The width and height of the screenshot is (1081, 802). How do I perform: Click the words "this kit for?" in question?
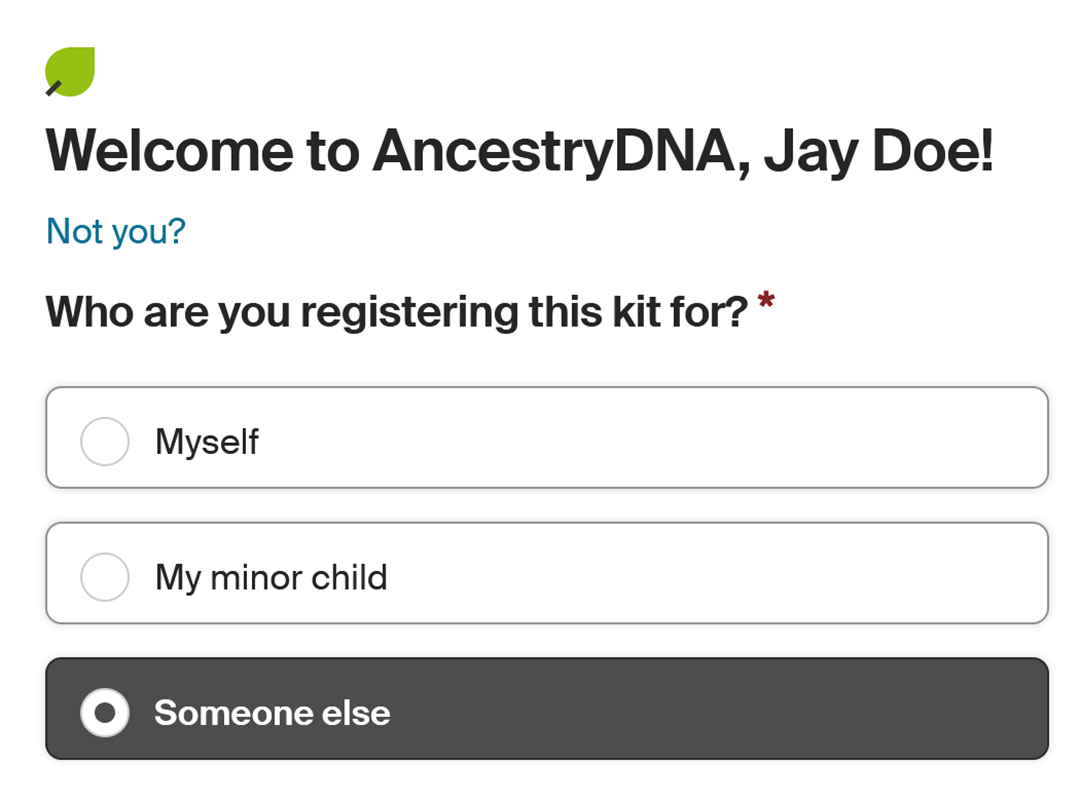pos(639,312)
